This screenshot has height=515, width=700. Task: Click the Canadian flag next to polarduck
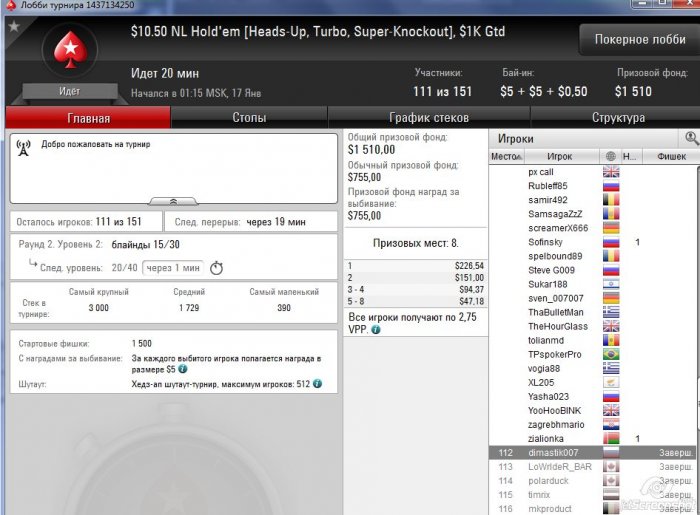(x=611, y=481)
